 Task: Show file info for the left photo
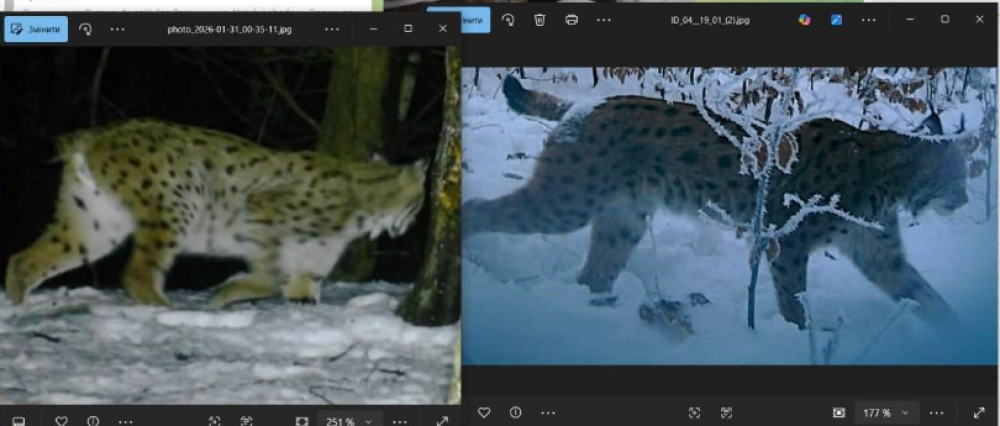pyautogui.click(x=93, y=421)
